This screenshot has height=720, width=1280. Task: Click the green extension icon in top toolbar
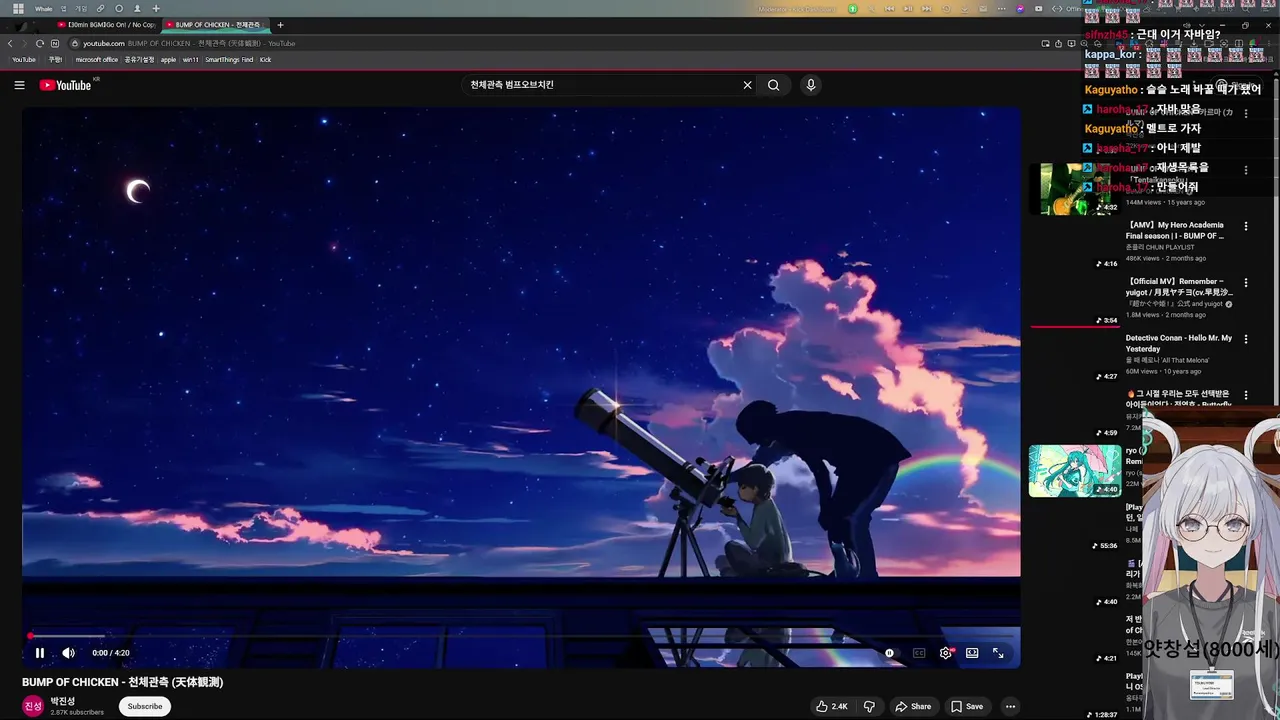coord(853,9)
